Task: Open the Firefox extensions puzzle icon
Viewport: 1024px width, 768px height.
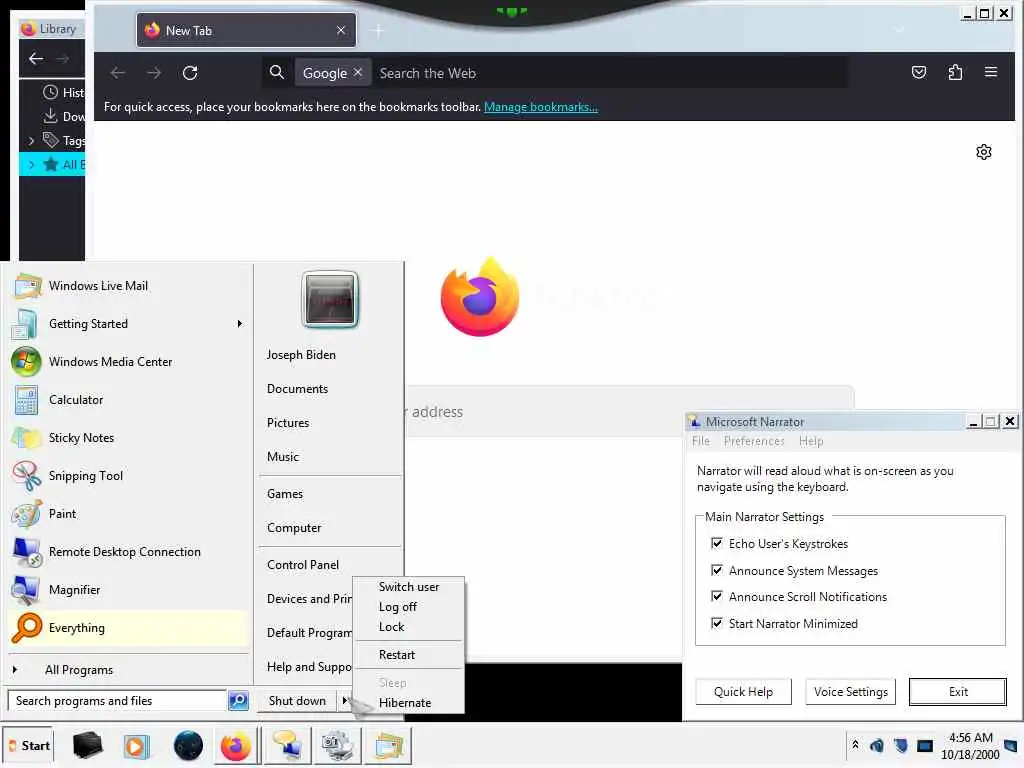Action: (955, 72)
